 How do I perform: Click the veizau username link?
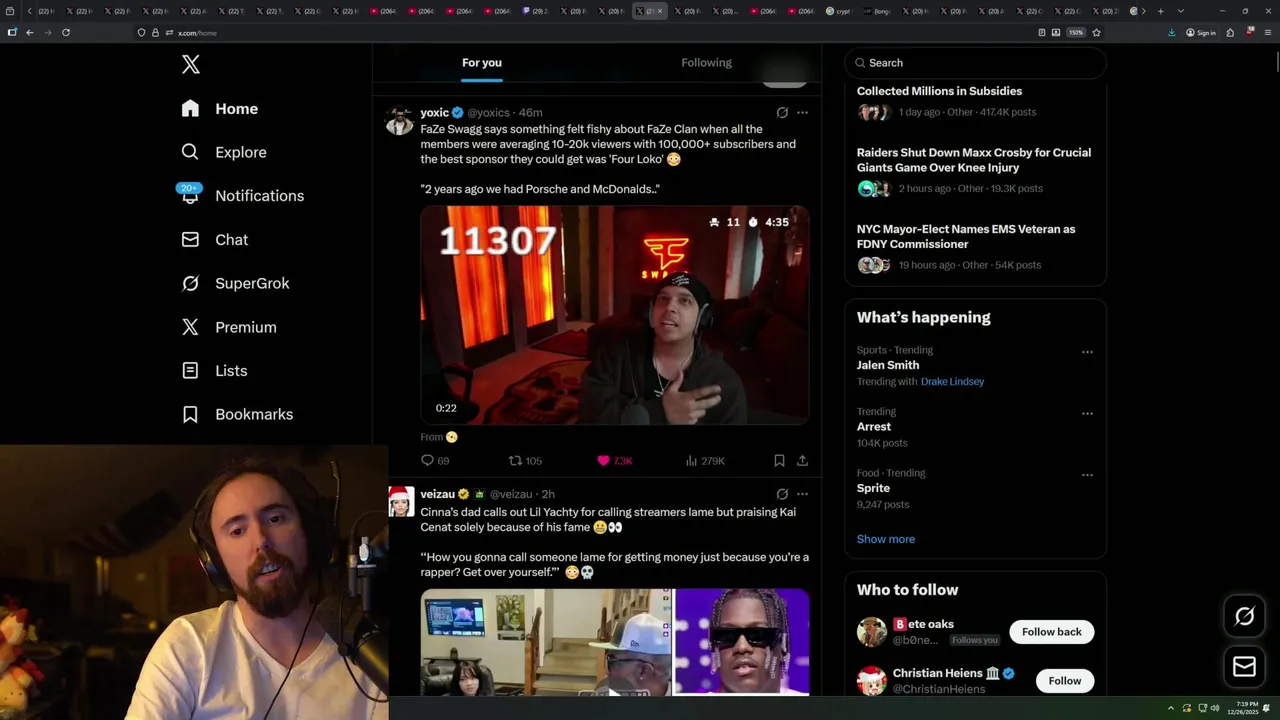pyautogui.click(x=438, y=494)
